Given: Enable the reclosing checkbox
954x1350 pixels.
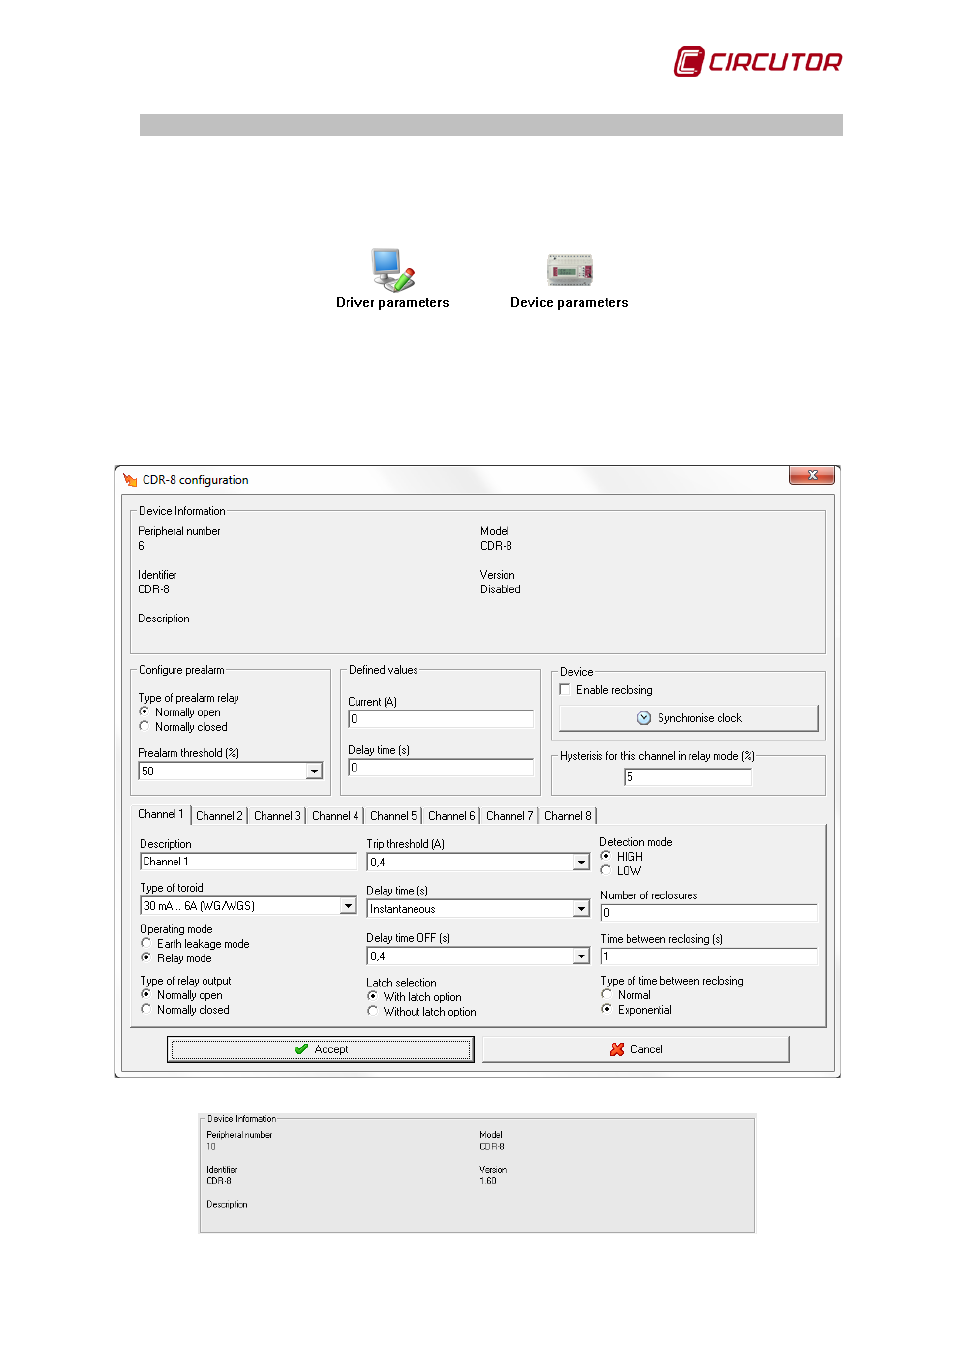Looking at the screenshot, I should click(x=565, y=690).
